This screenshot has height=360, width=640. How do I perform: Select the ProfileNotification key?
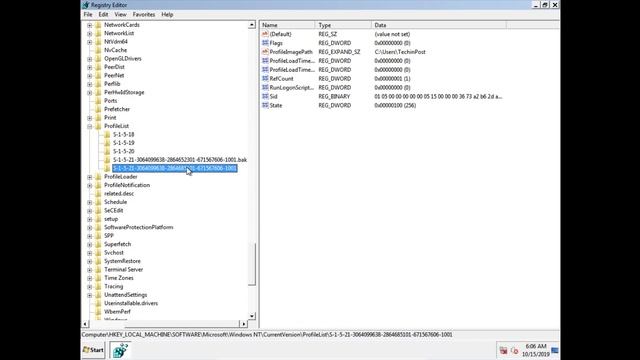127,185
